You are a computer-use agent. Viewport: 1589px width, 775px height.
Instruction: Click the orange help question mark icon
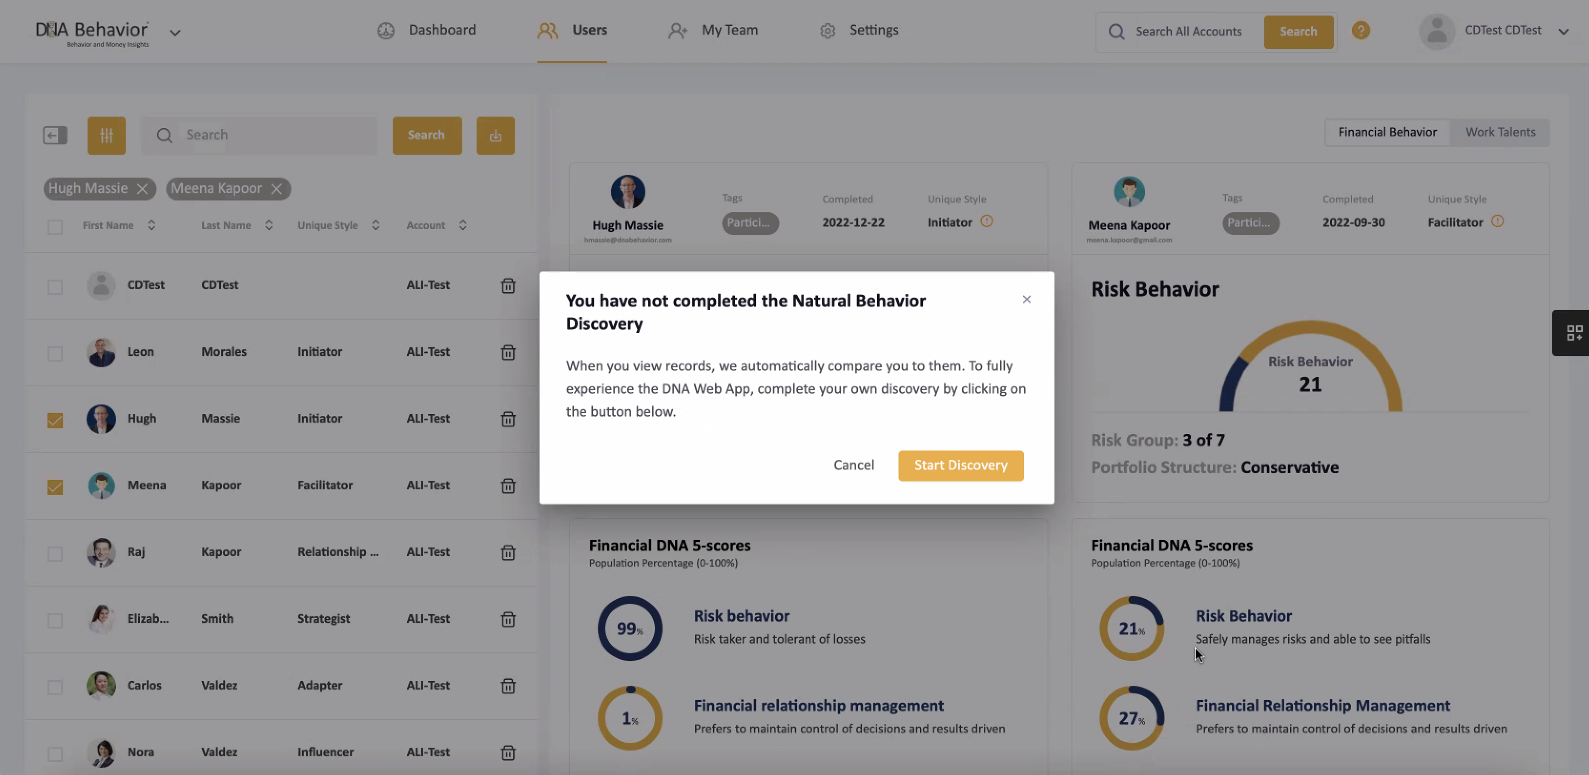pyautogui.click(x=1361, y=30)
